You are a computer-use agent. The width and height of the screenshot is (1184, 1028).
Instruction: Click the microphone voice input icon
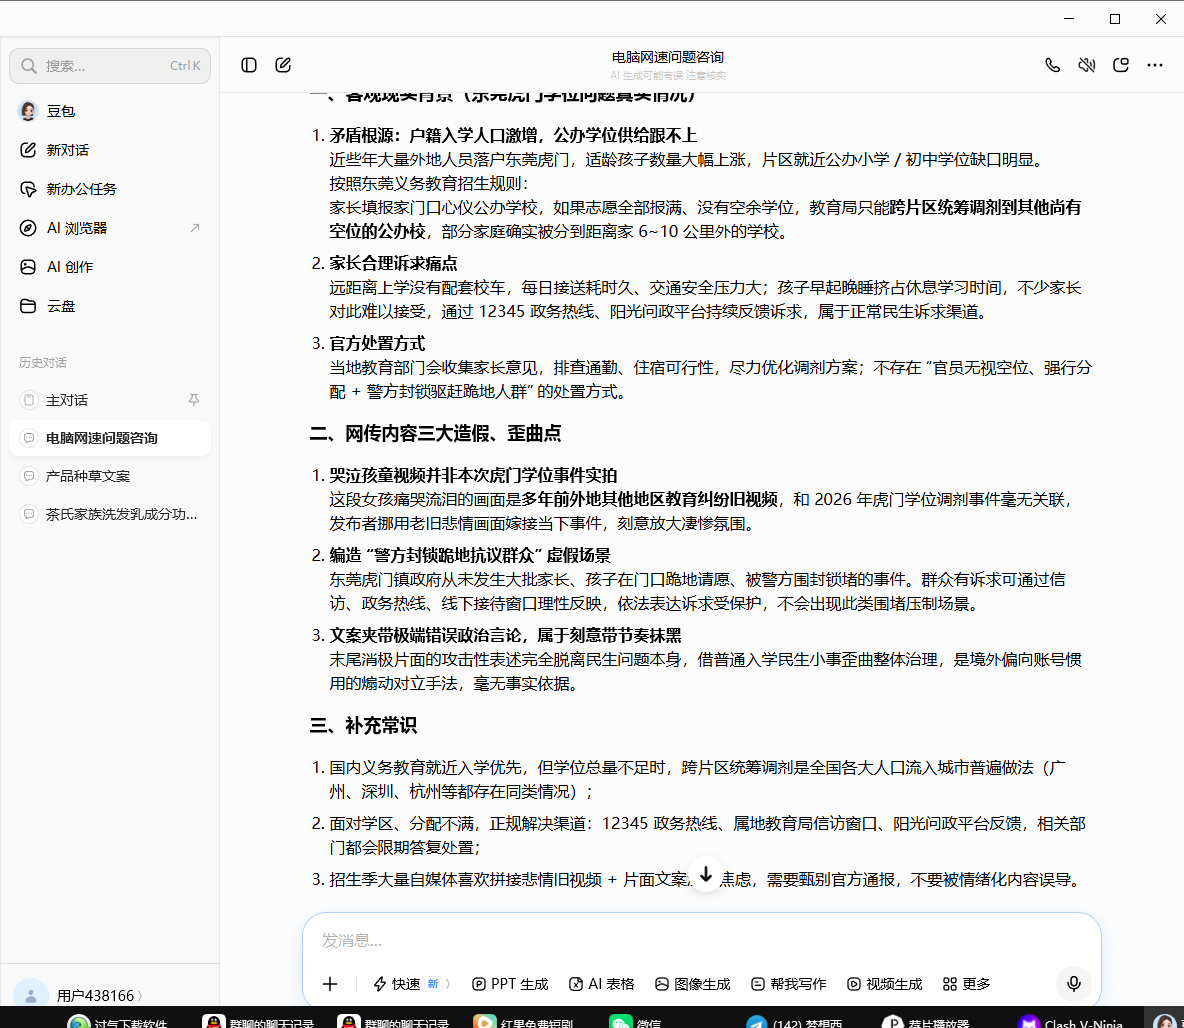pos(1074,983)
